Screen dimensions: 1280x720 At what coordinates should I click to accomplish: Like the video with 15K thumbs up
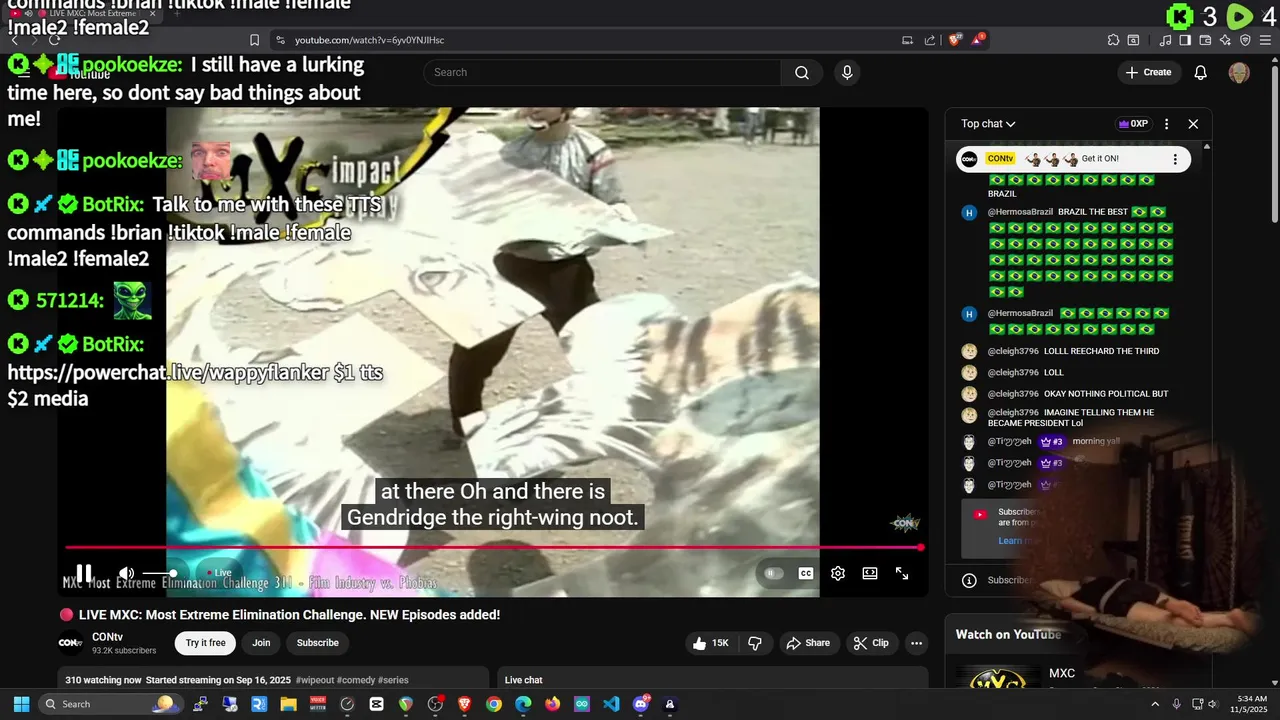[711, 643]
